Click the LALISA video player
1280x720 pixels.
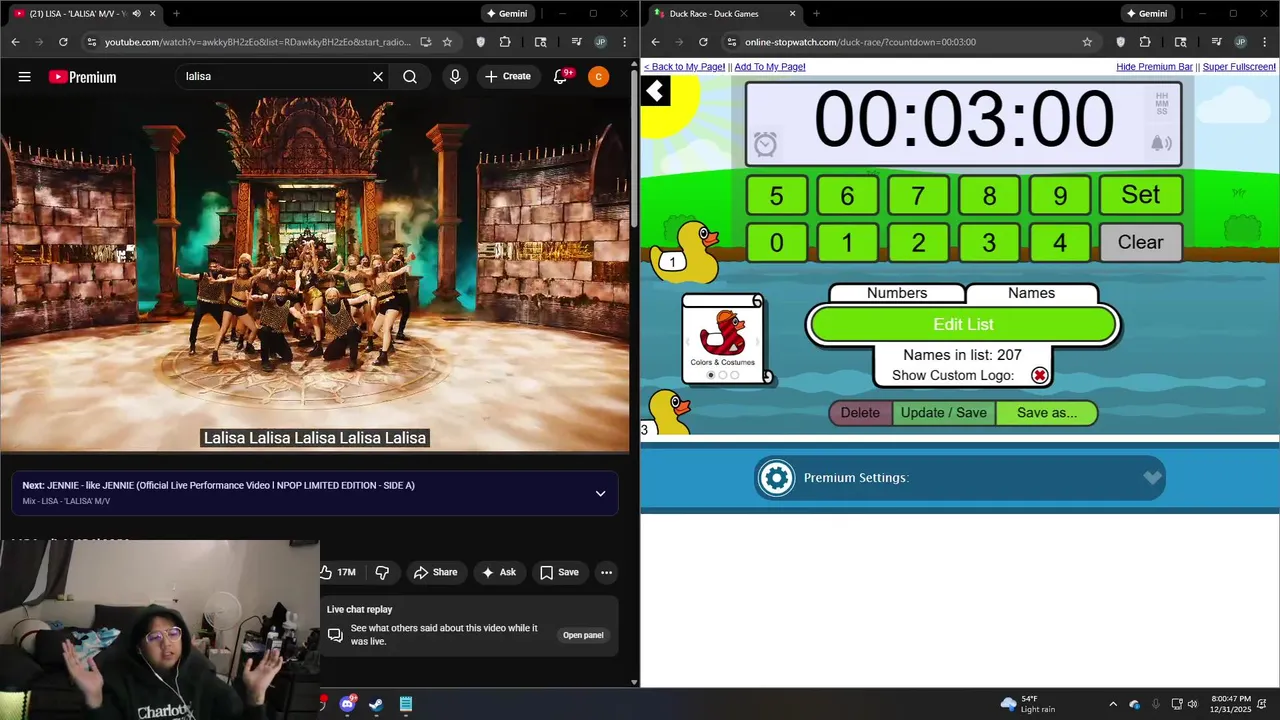click(x=315, y=275)
